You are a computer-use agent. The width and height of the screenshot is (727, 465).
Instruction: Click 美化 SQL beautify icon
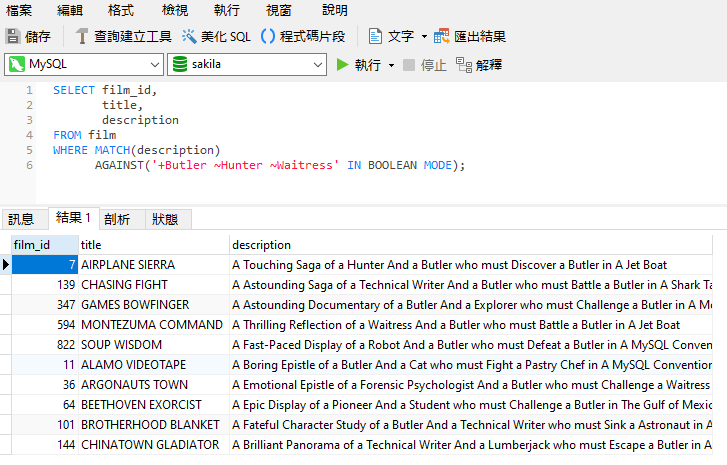tap(190, 36)
